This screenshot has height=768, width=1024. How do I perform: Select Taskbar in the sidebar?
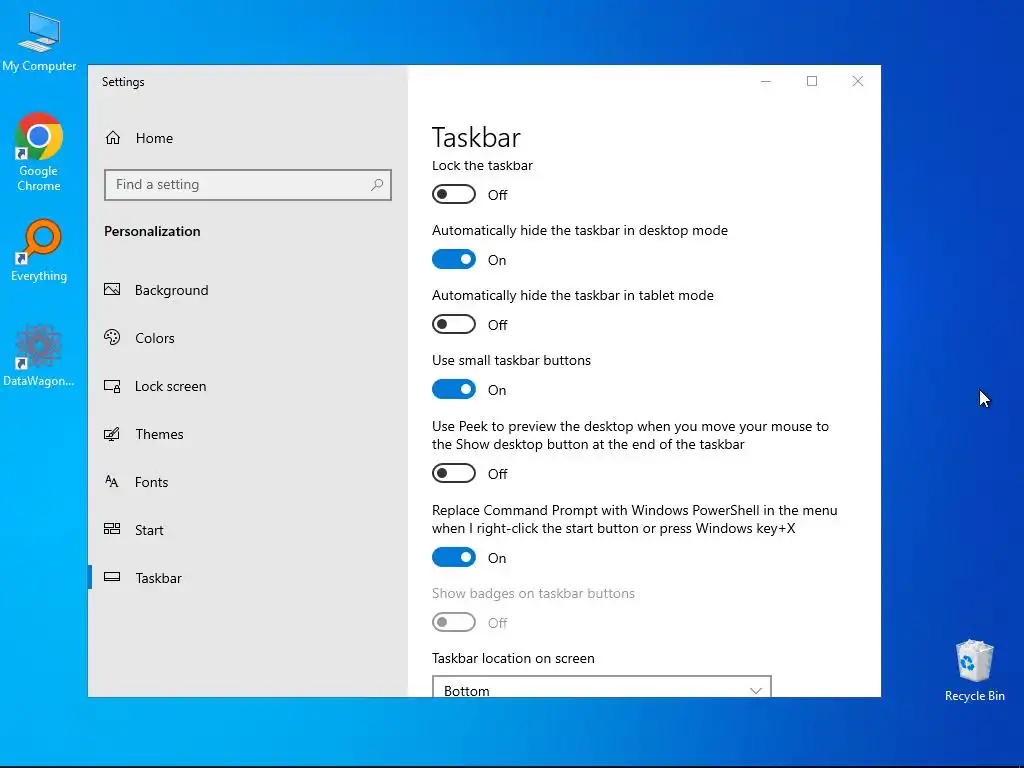click(248, 578)
